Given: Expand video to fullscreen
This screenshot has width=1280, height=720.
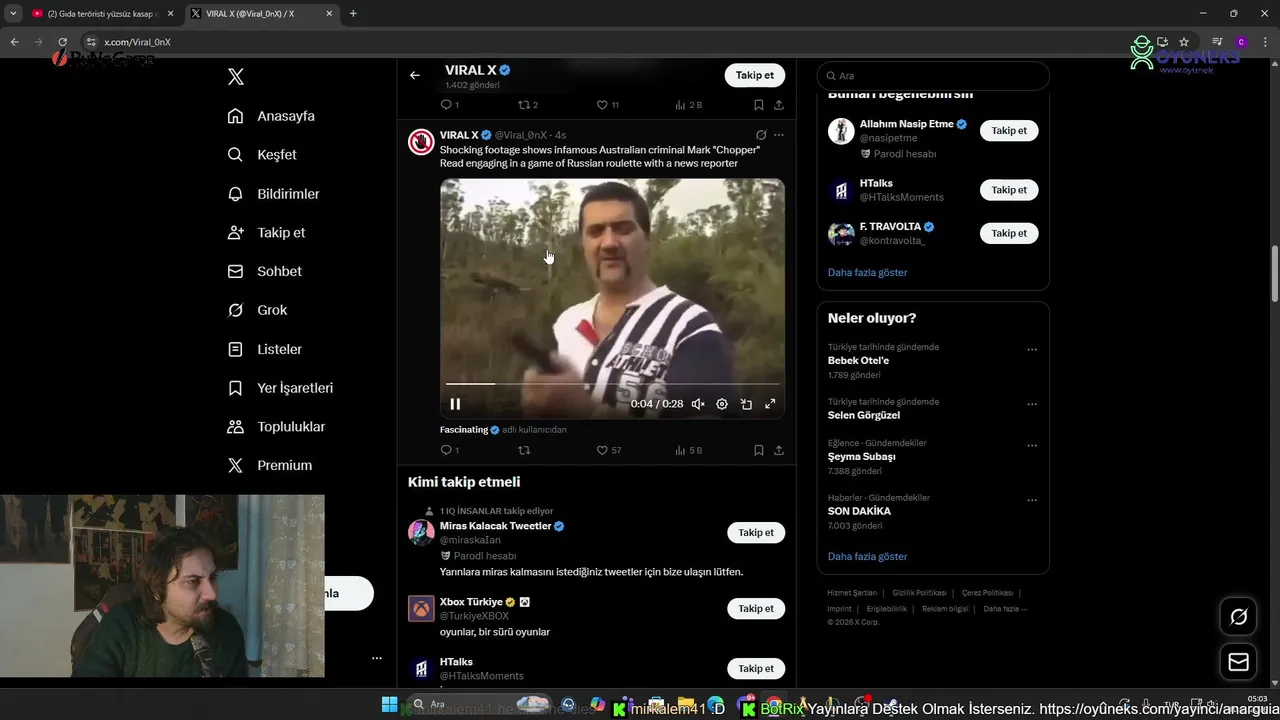Looking at the screenshot, I should click(x=770, y=404).
